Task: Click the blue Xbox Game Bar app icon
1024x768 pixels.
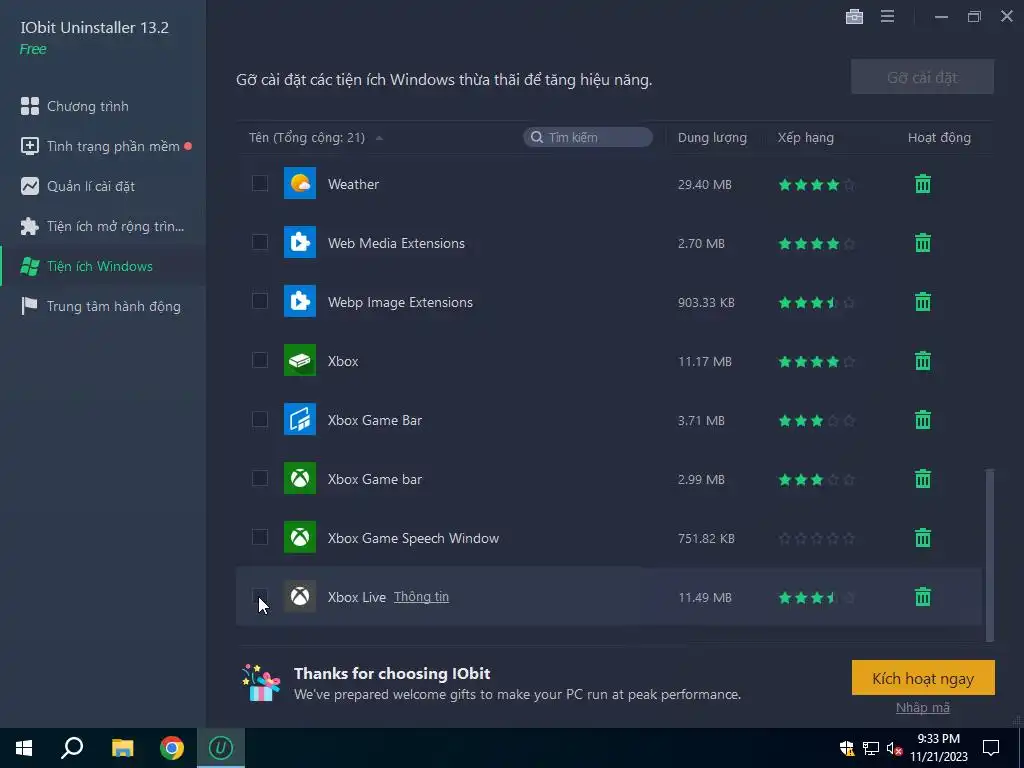Action: click(x=300, y=419)
